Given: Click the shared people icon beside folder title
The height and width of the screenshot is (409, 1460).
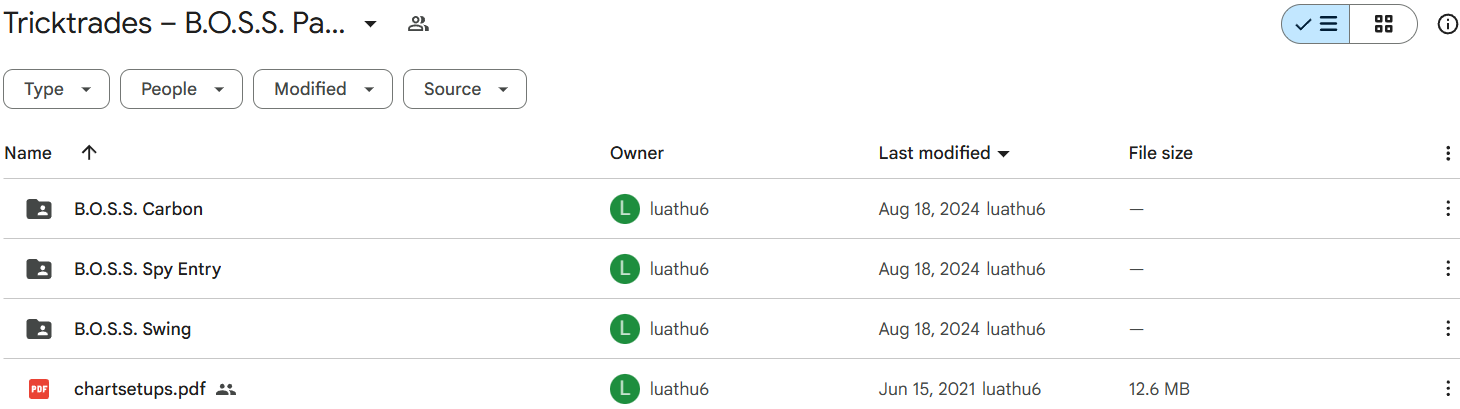Looking at the screenshot, I should (x=418, y=25).
